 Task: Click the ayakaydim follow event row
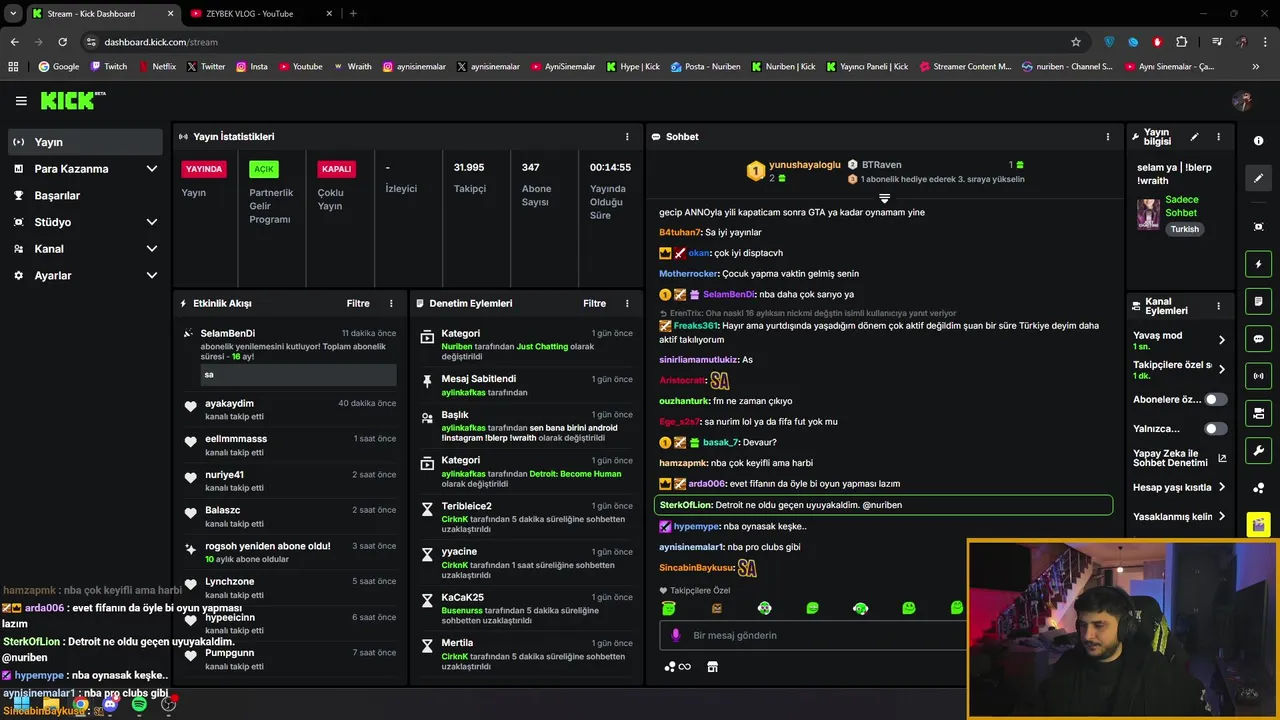(290, 410)
